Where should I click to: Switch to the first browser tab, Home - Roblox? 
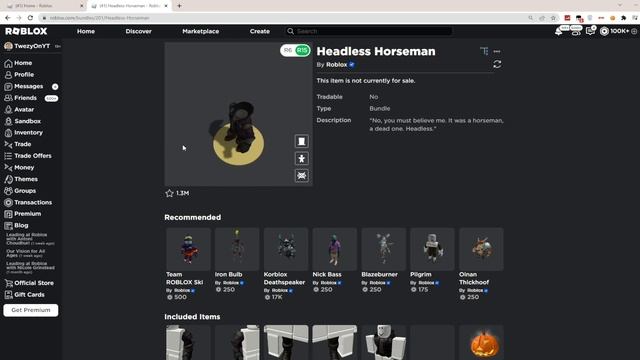[x=43, y=6]
